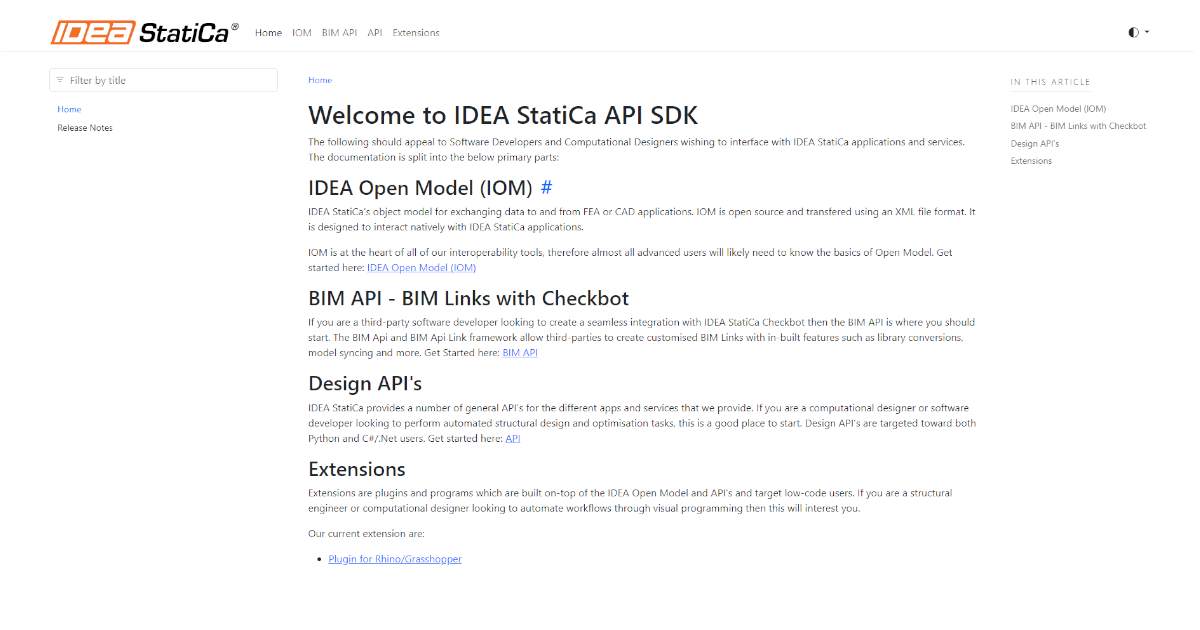This screenshot has width=1200, height=630.
Task: Open the Plugin for Rhino/Grasshopper link
Action: coord(395,559)
